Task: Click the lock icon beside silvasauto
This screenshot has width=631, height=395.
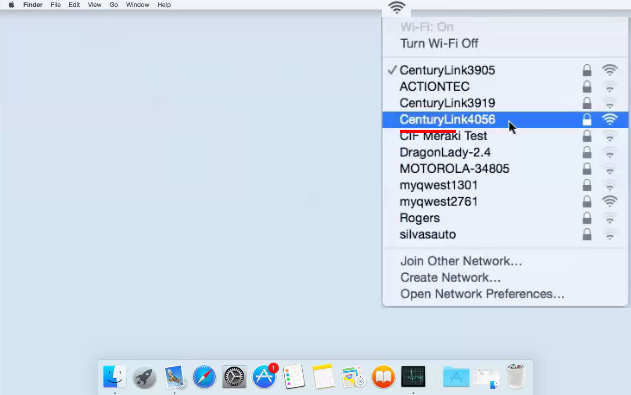Action: pyautogui.click(x=587, y=234)
